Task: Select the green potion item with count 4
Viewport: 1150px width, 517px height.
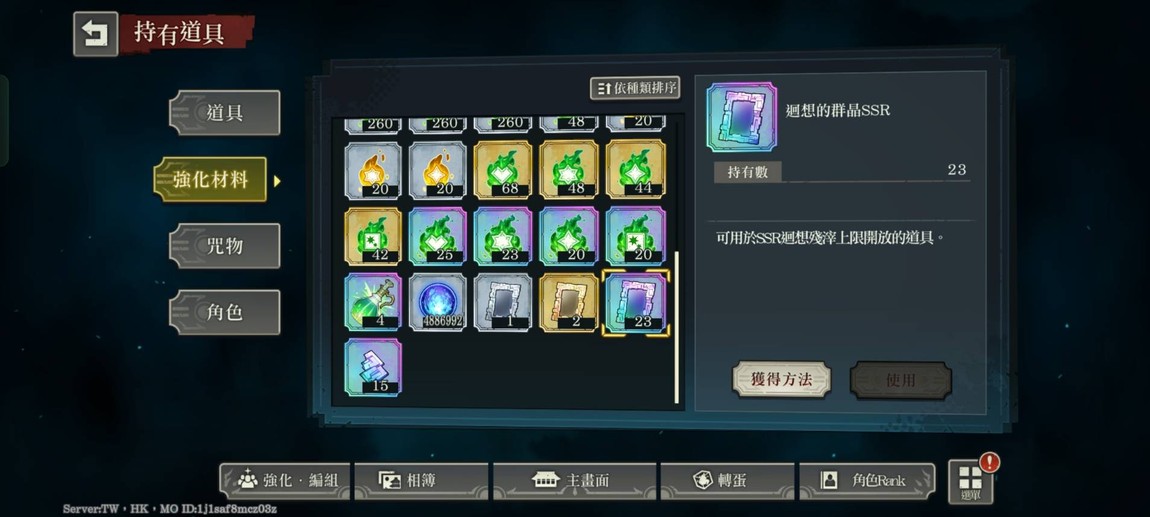Action: [373, 302]
